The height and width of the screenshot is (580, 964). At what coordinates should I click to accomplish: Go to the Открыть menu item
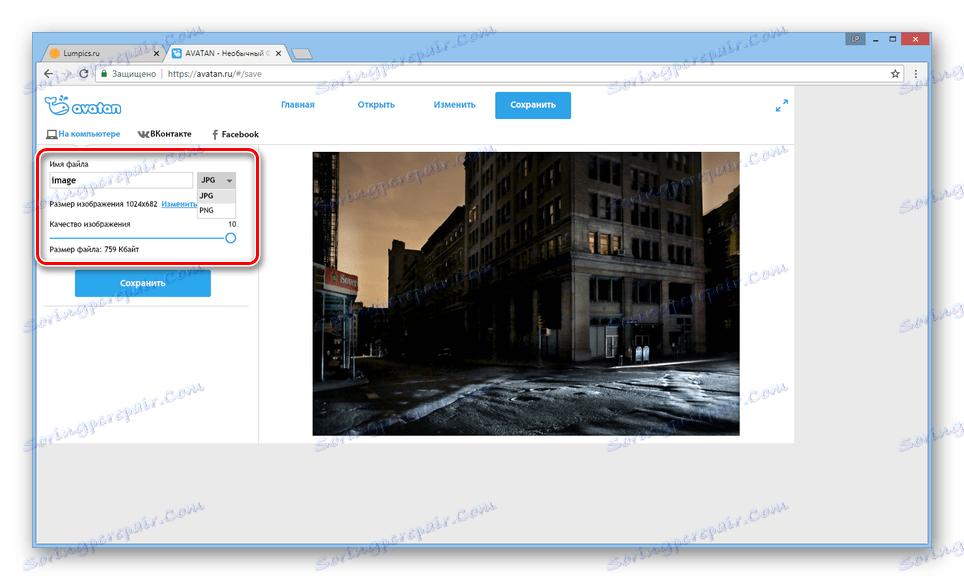click(376, 105)
